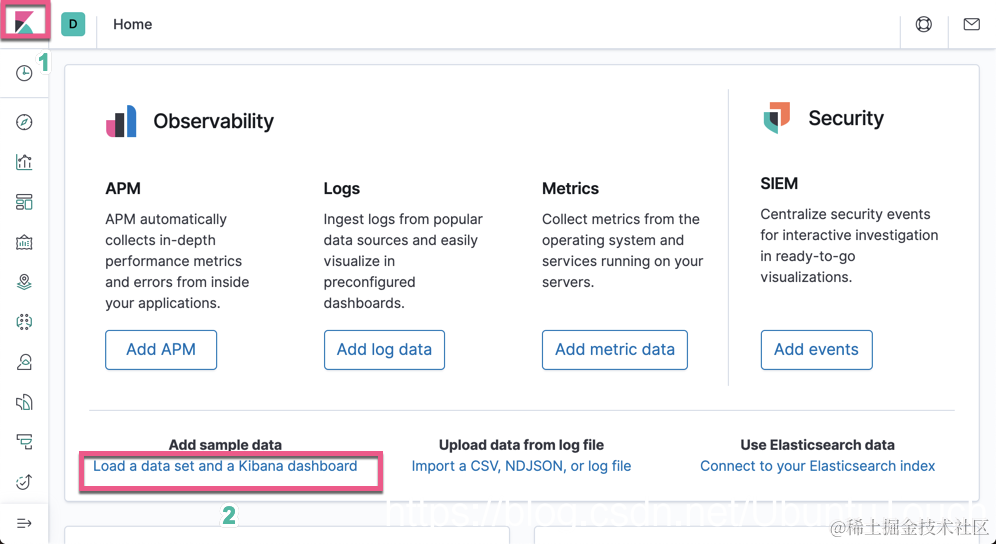Open the Help lifebuoy icon
This screenshot has width=996, height=544.
924,24
